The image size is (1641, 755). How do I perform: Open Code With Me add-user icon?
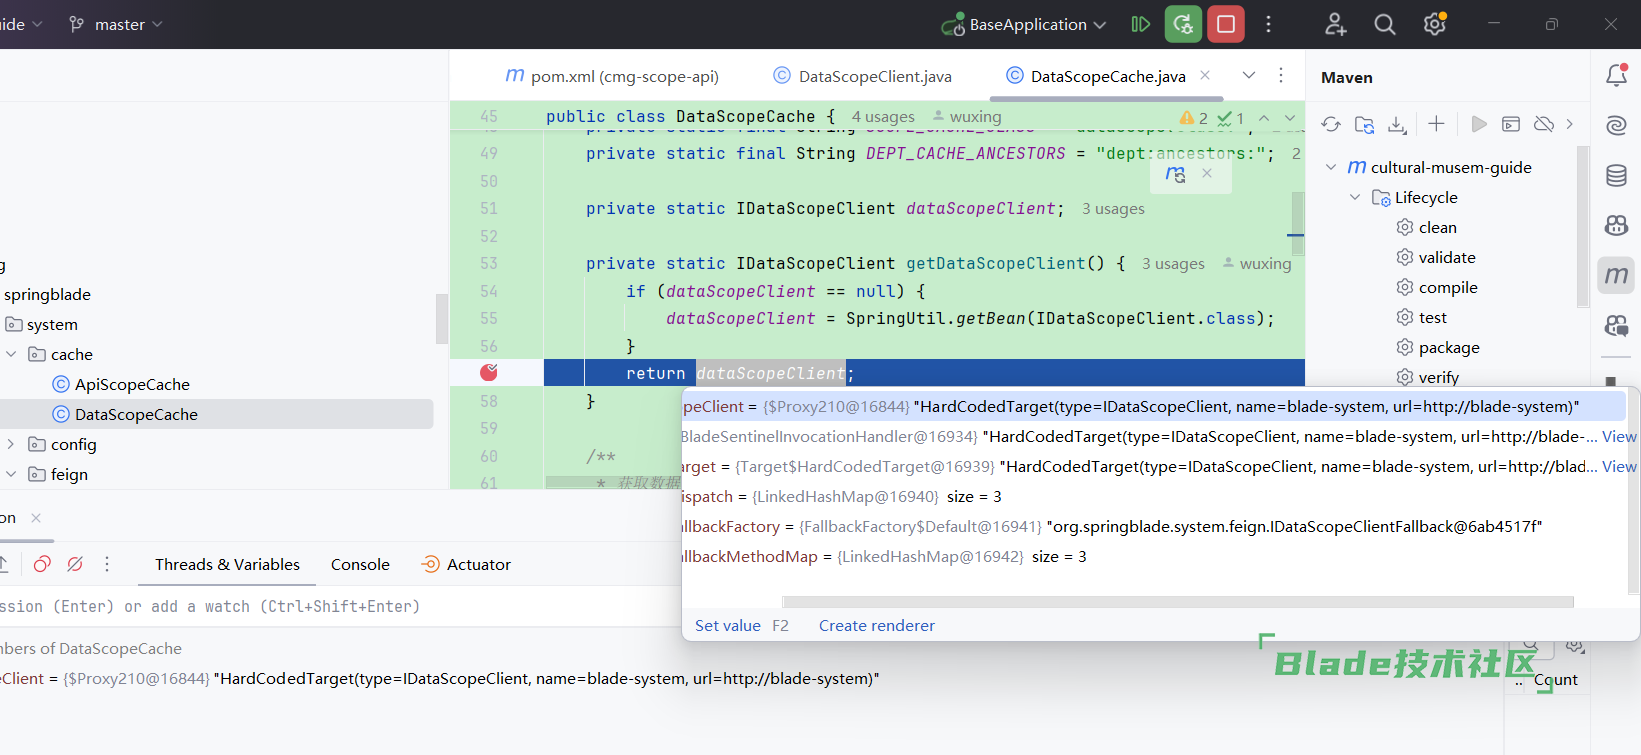[x=1335, y=24]
